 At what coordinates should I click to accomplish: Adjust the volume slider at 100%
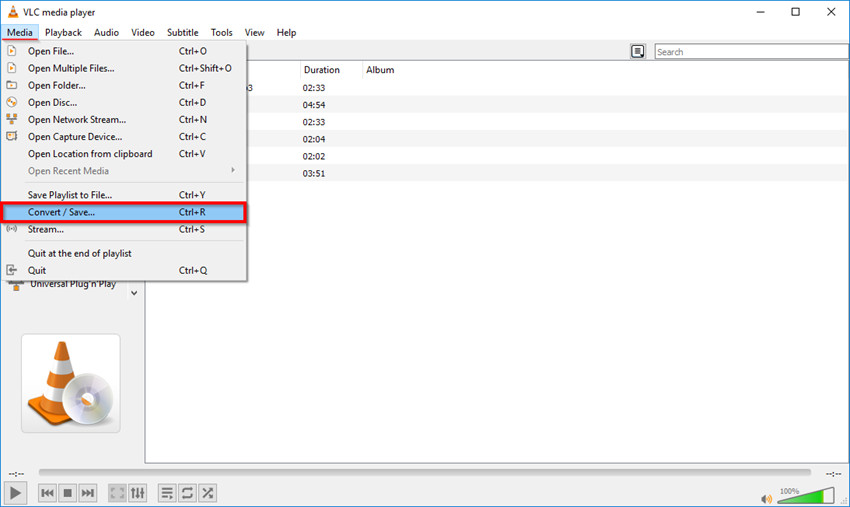tap(806, 495)
